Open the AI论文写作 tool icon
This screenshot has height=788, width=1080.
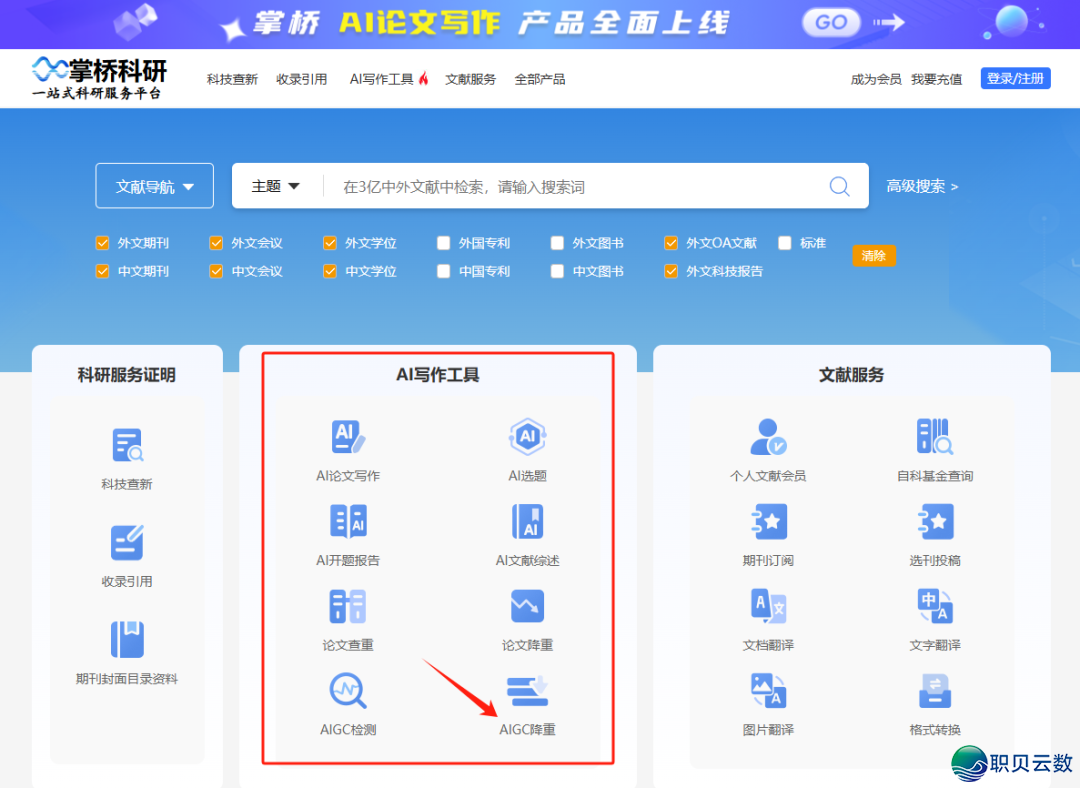(x=348, y=438)
